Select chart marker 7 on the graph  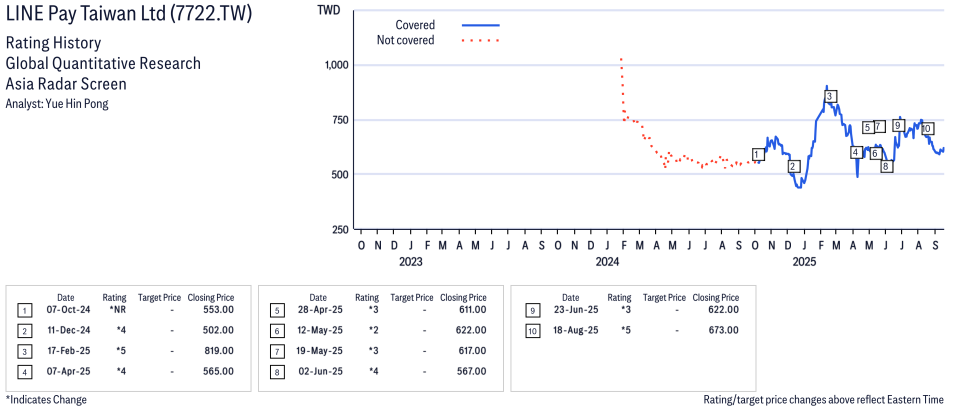(878, 127)
